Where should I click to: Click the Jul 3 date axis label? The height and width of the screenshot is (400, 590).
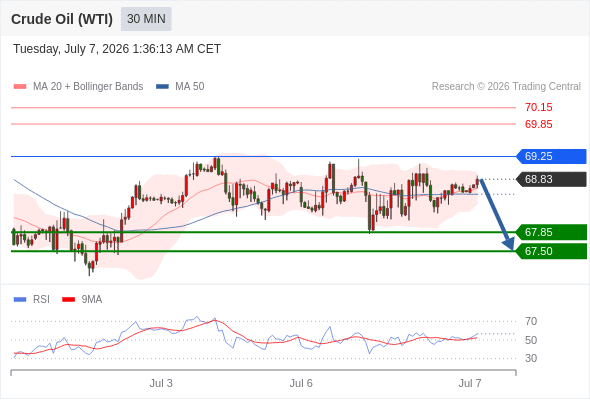click(x=161, y=383)
